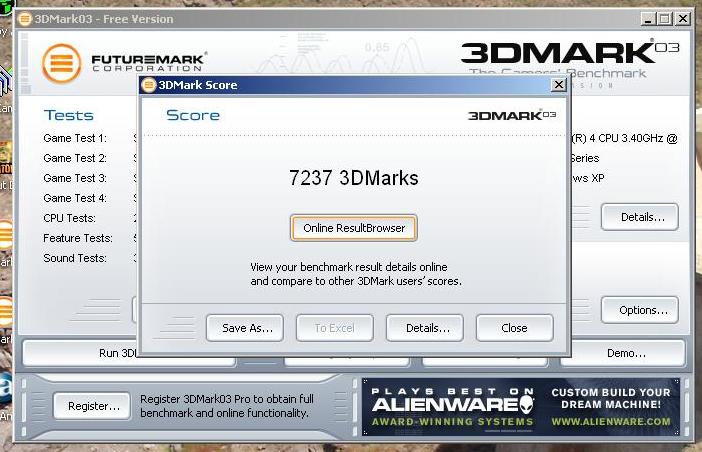Click the Game Test 1: label
The width and height of the screenshot is (702, 452).
(x=75, y=138)
